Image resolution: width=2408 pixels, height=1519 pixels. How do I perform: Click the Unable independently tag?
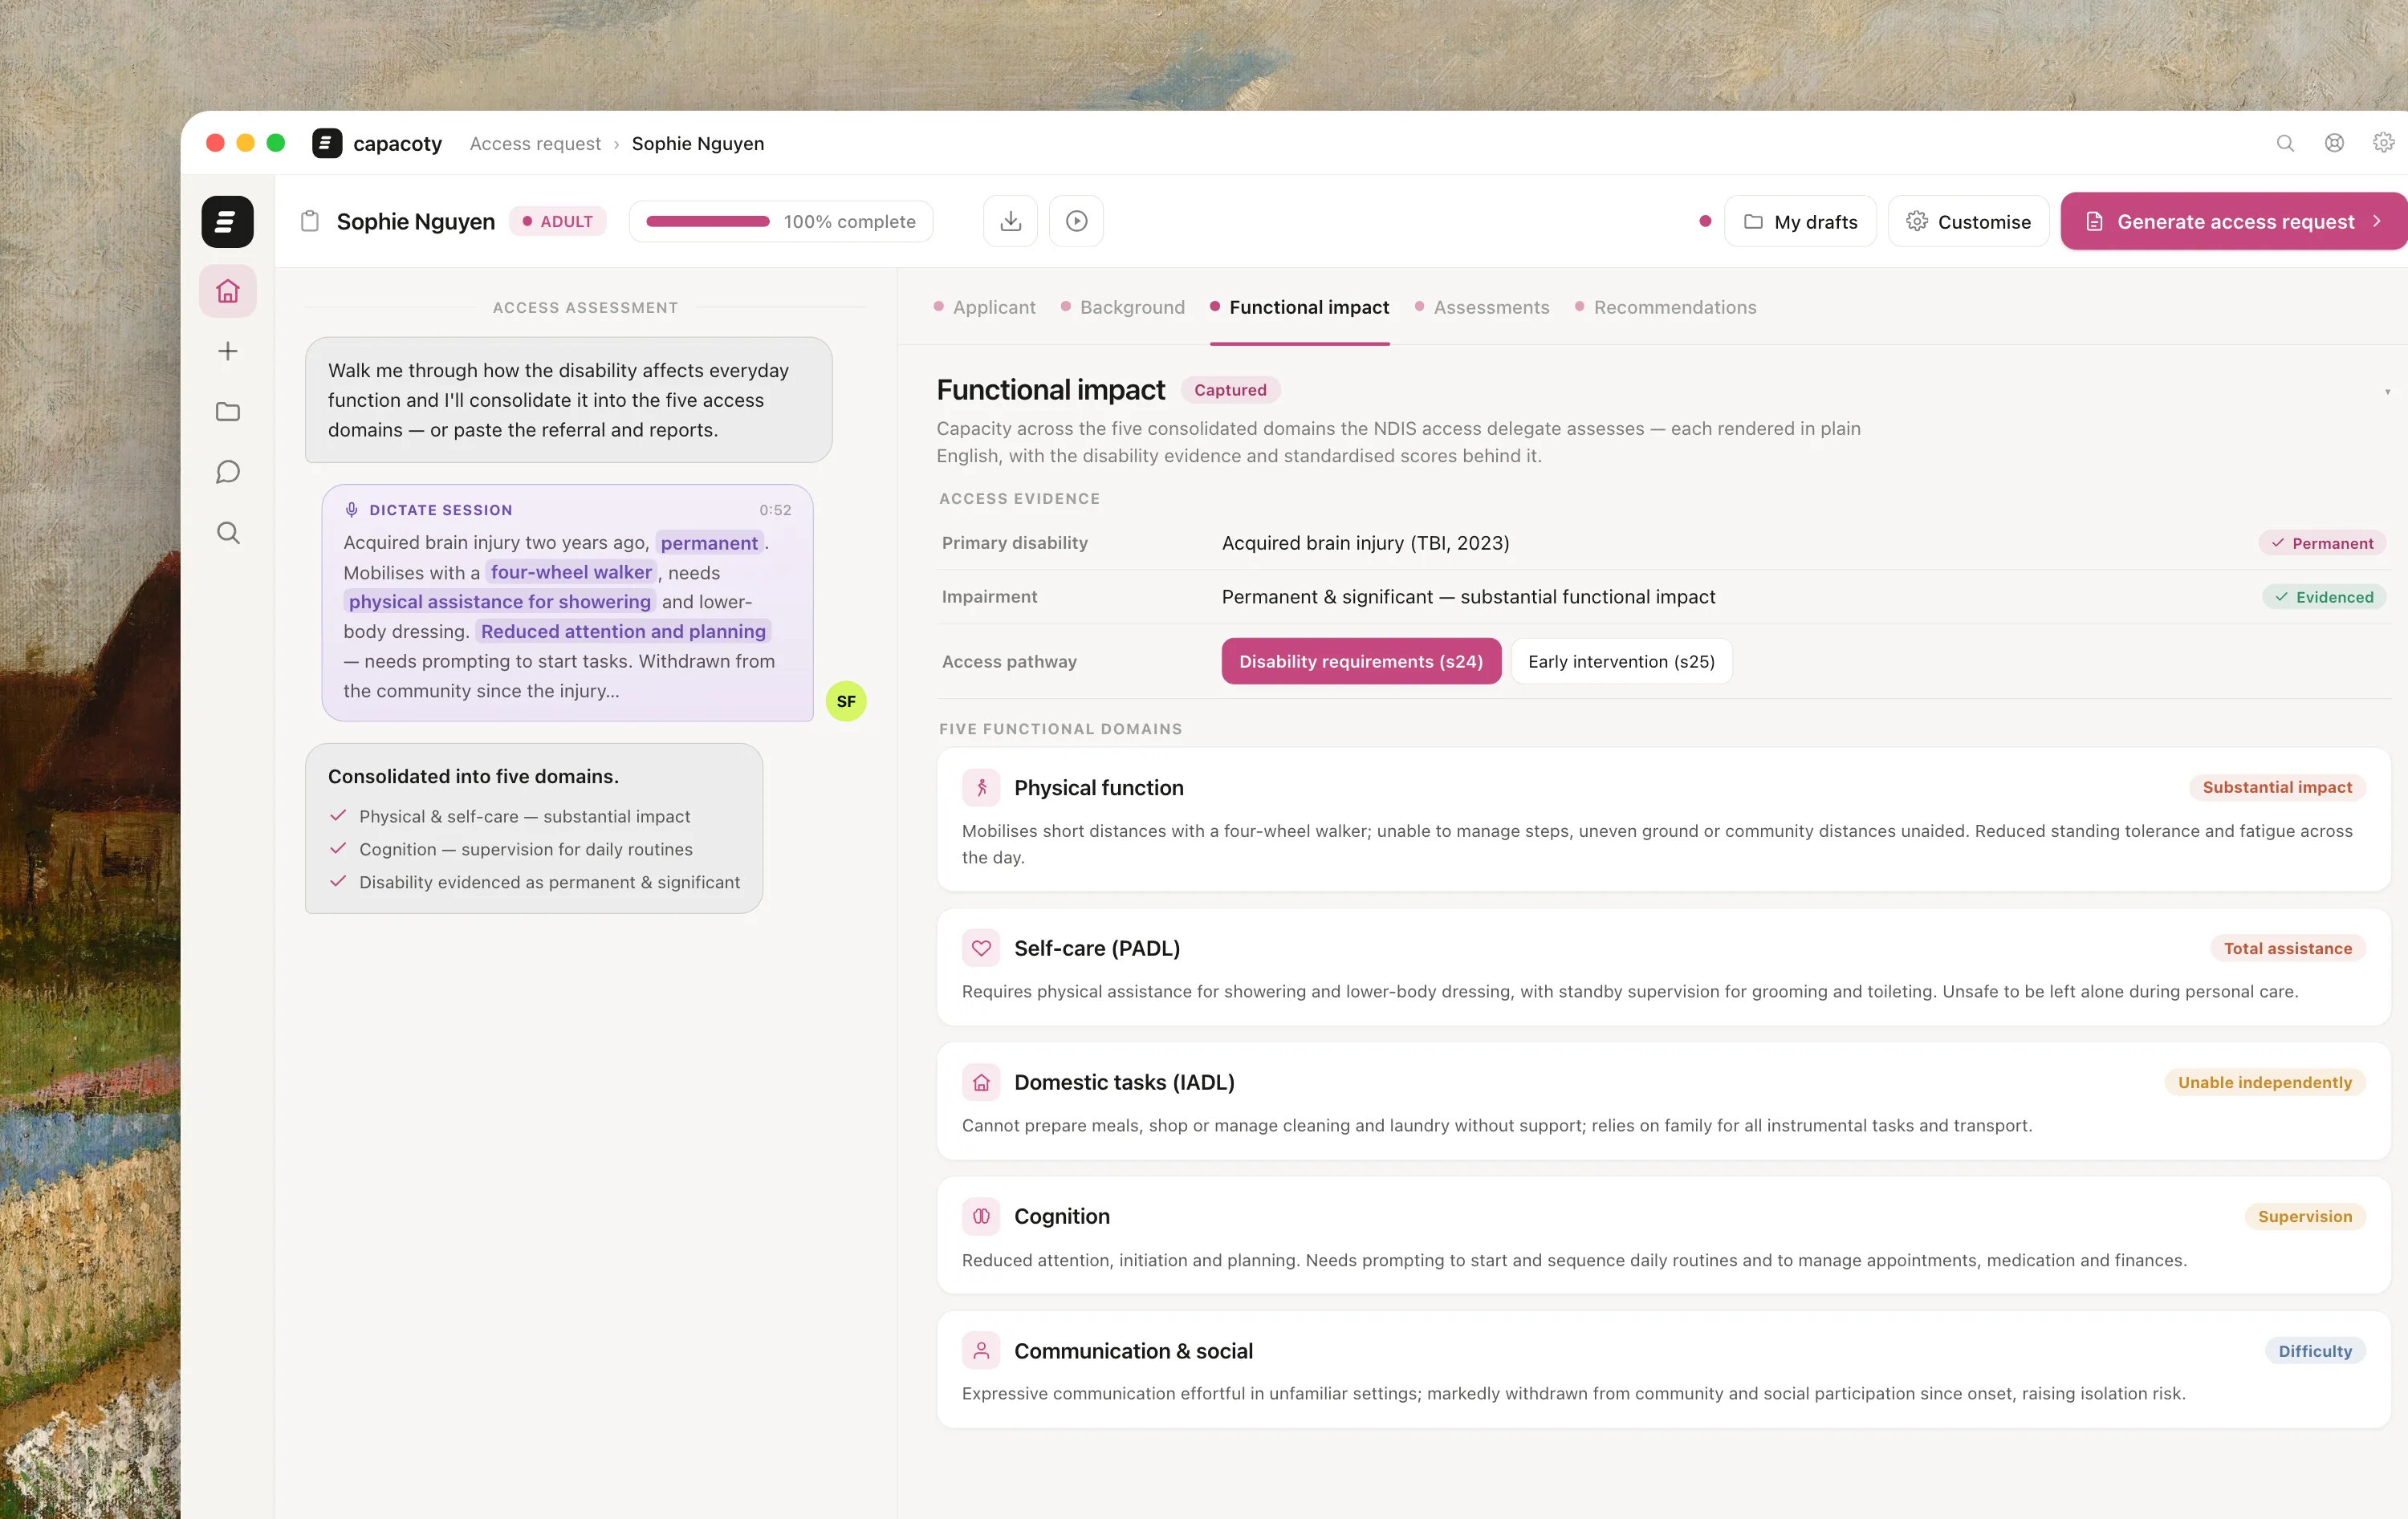click(x=2264, y=1082)
